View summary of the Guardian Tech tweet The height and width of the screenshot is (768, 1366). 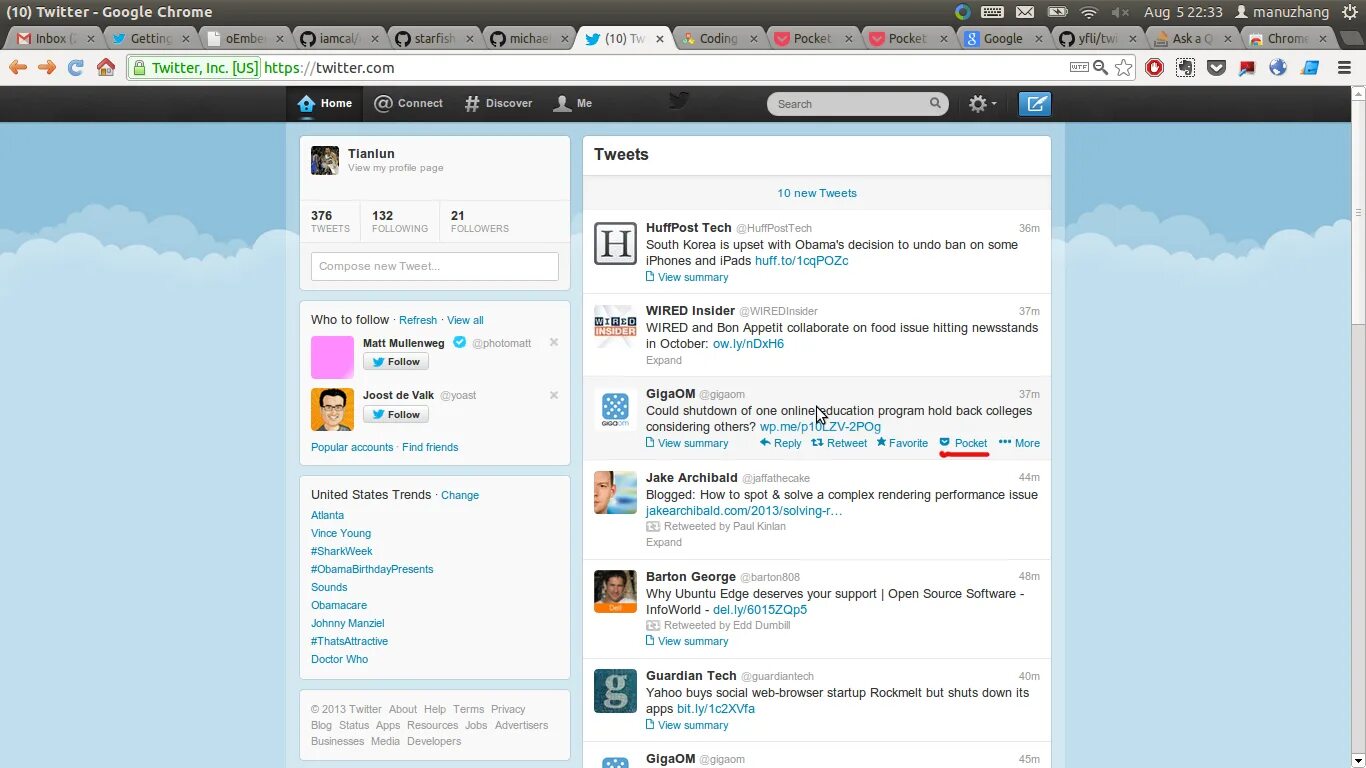point(687,725)
